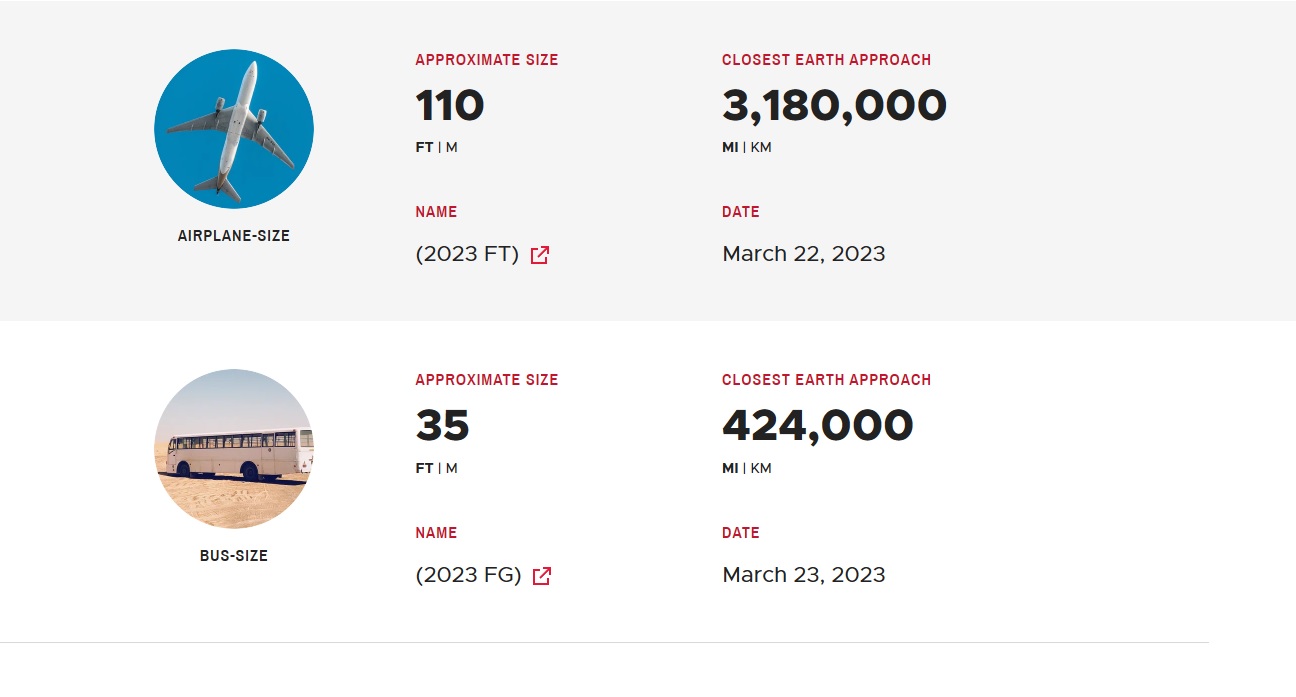The height and width of the screenshot is (697, 1296).
Task: Show 3,180,000 approach distance in KM
Action: pos(761,148)
